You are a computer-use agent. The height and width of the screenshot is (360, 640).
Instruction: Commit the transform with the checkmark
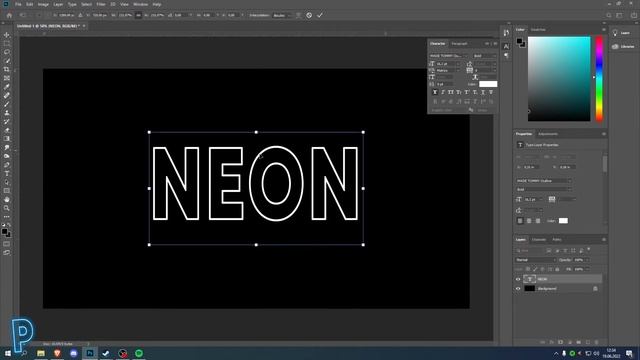click(320, 15)
